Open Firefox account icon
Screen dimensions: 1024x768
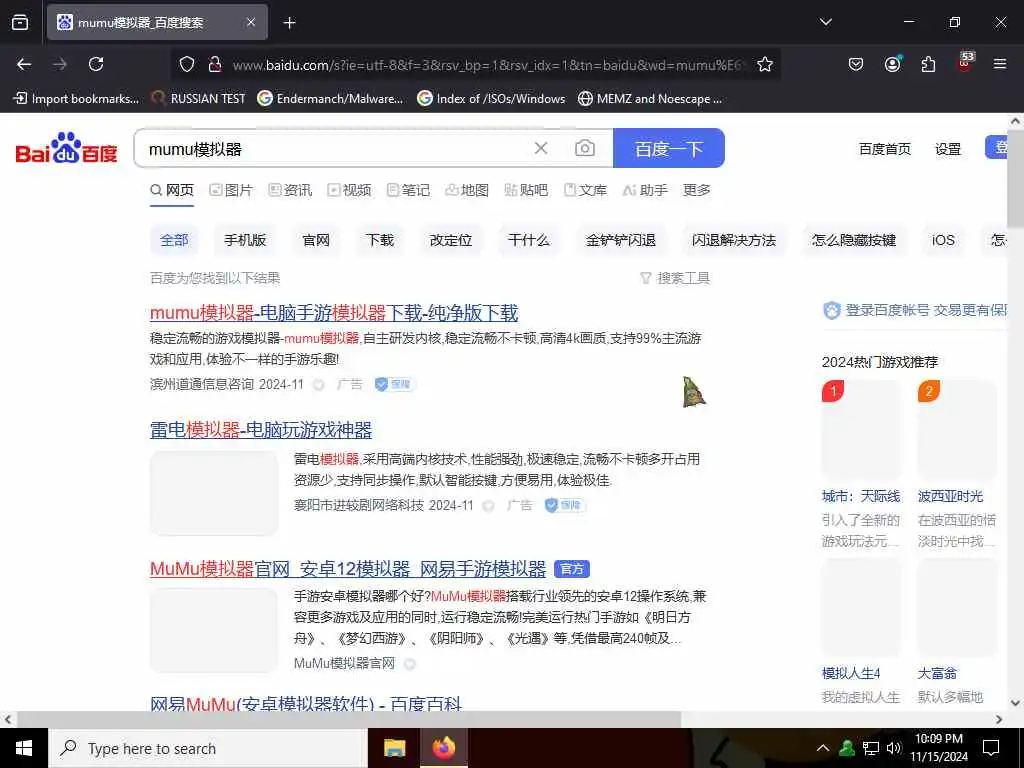[892, 64]
